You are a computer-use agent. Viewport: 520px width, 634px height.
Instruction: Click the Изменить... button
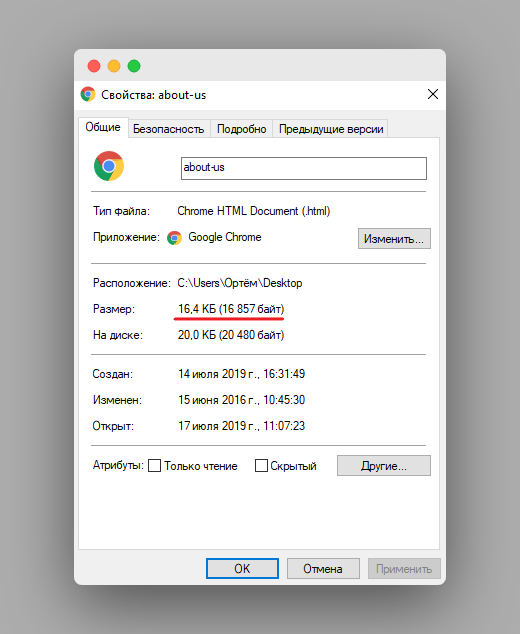[394, 239]
